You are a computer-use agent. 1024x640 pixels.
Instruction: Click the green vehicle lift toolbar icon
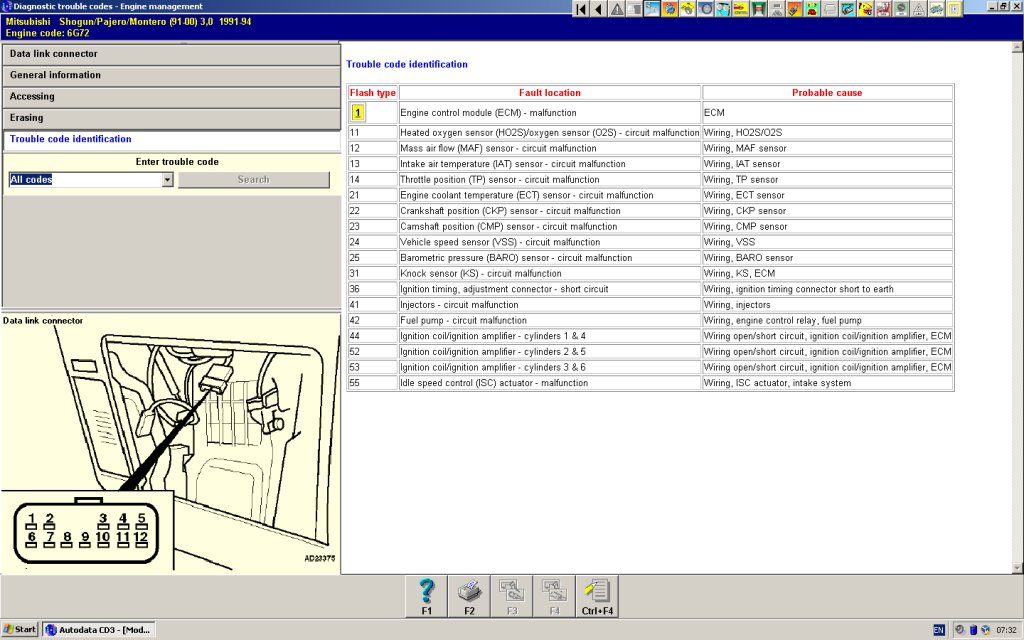(x=759, y=9)
